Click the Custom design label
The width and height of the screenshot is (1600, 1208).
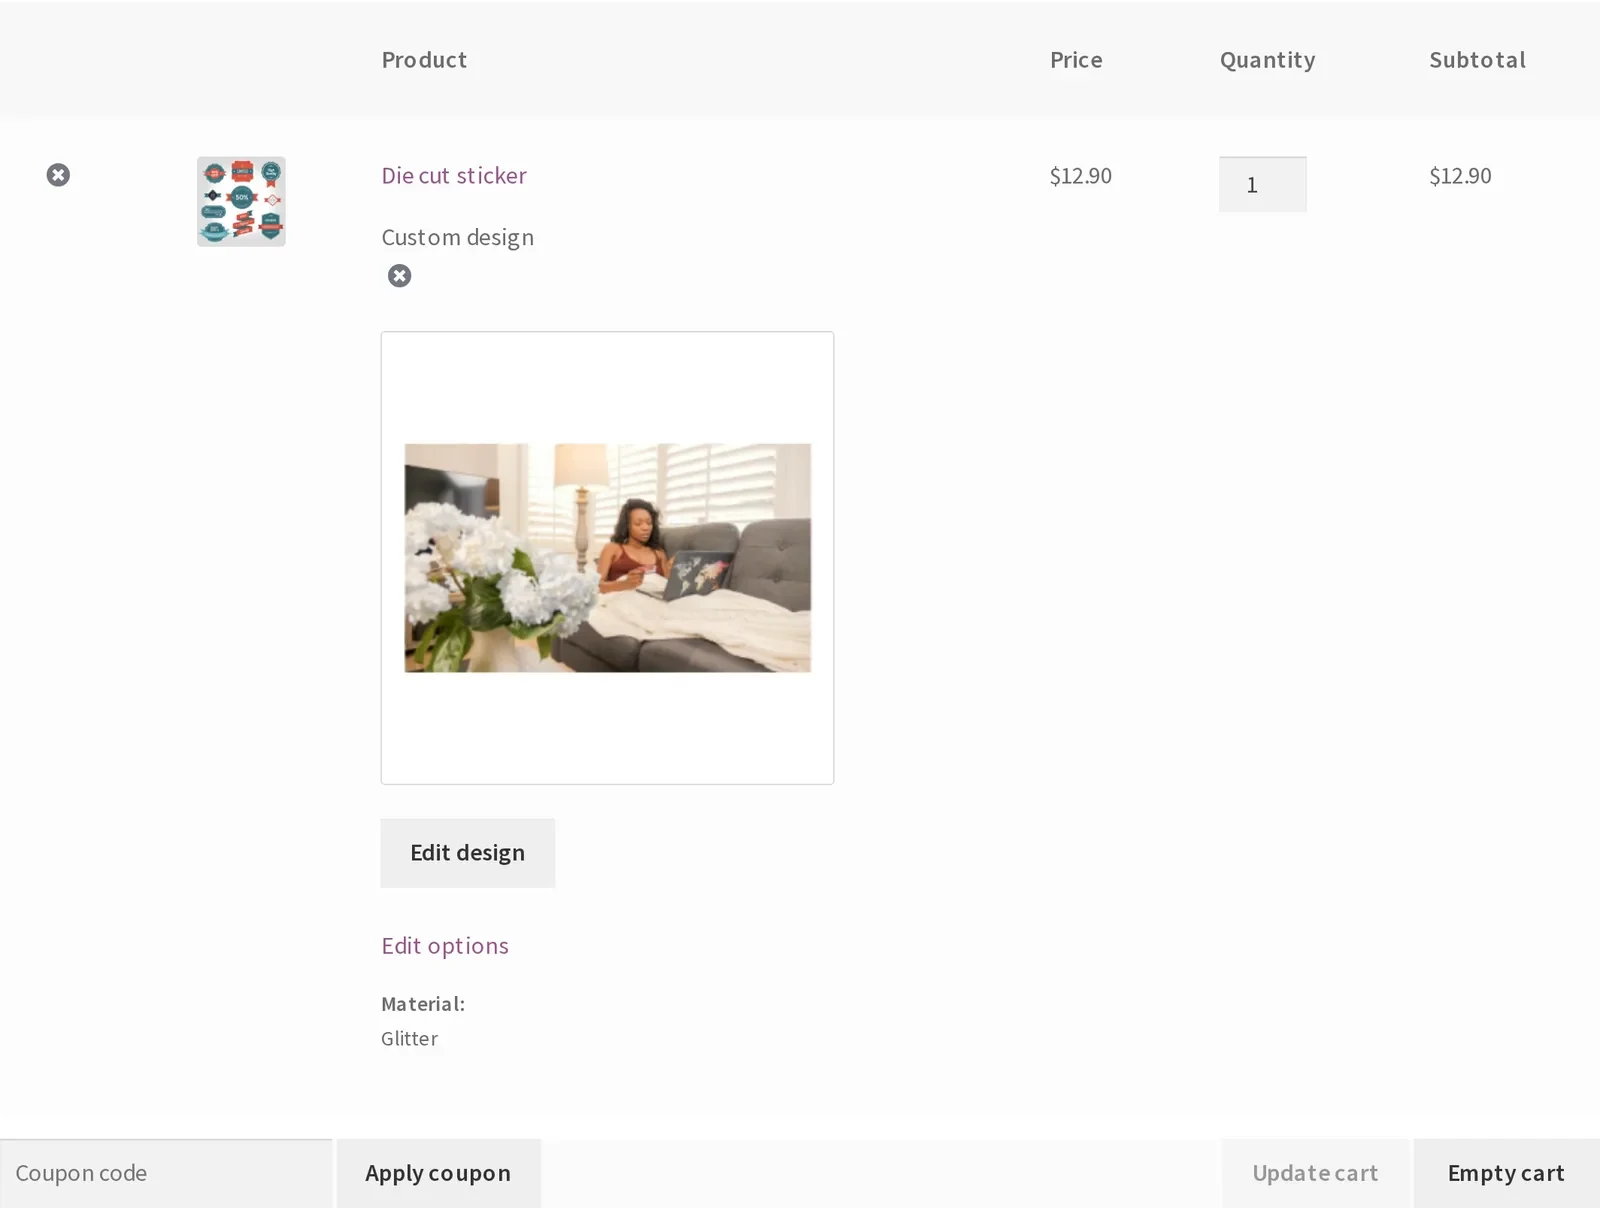click(457, 238)
